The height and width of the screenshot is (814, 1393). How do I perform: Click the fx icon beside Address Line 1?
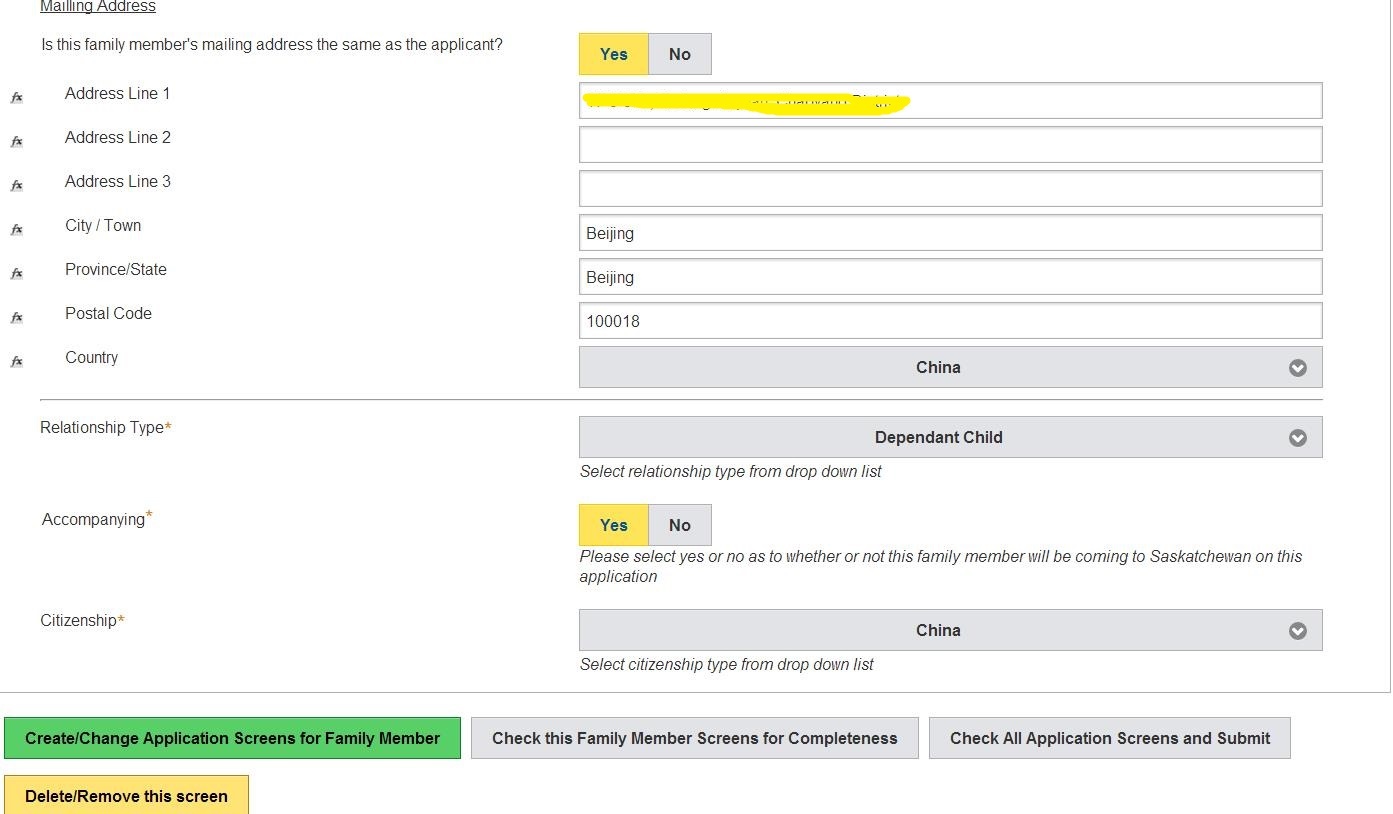[x=16, y=98]
